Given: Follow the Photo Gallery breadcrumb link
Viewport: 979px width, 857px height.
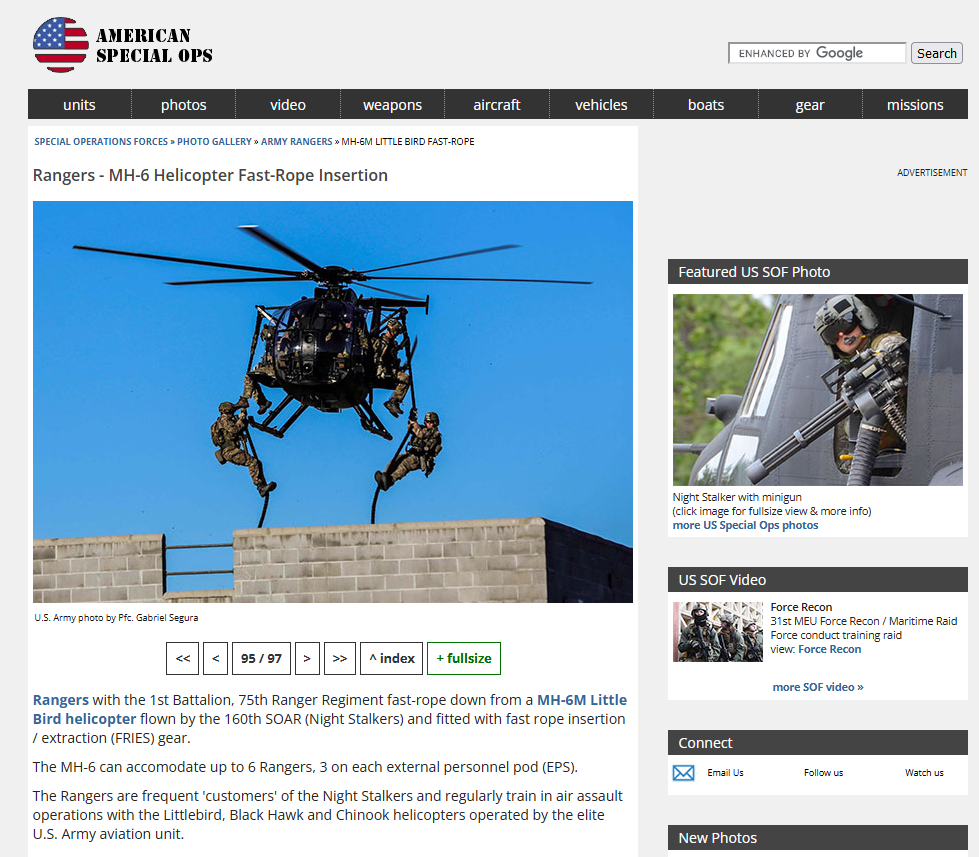Looking at the screenshot, I should (x=214, y=142).
